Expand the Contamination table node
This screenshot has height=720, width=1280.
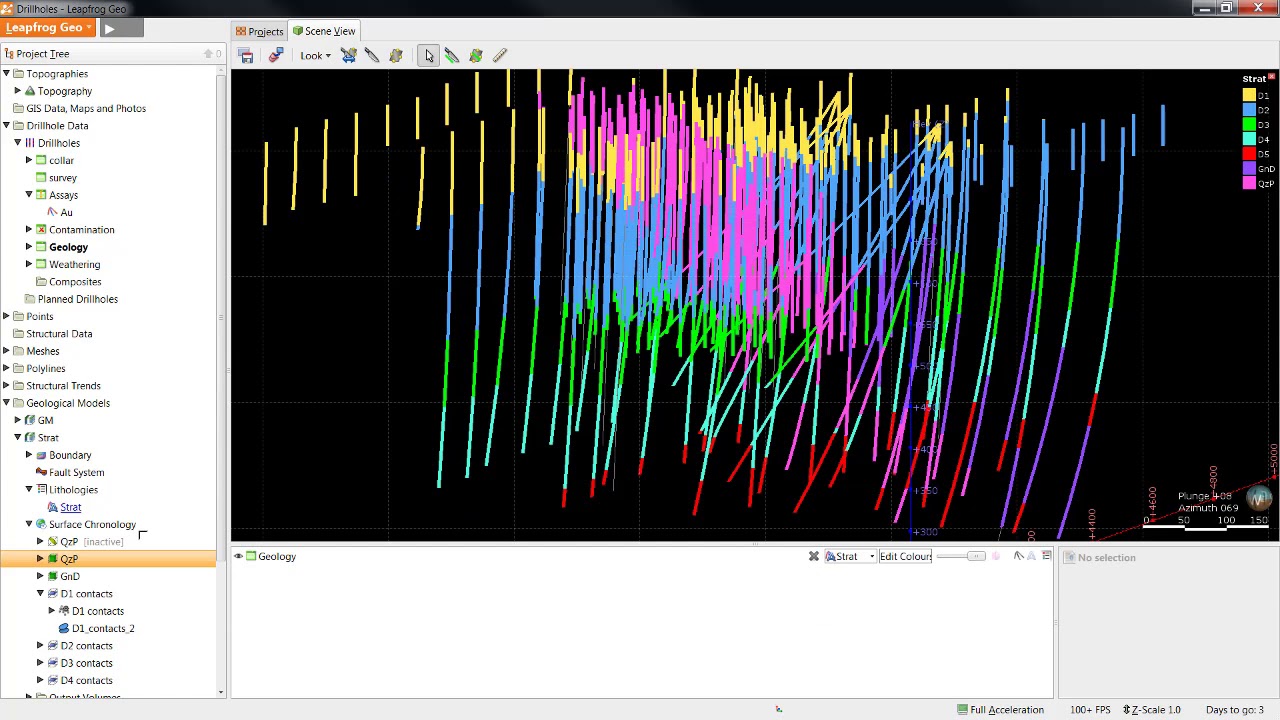(29, 230)
